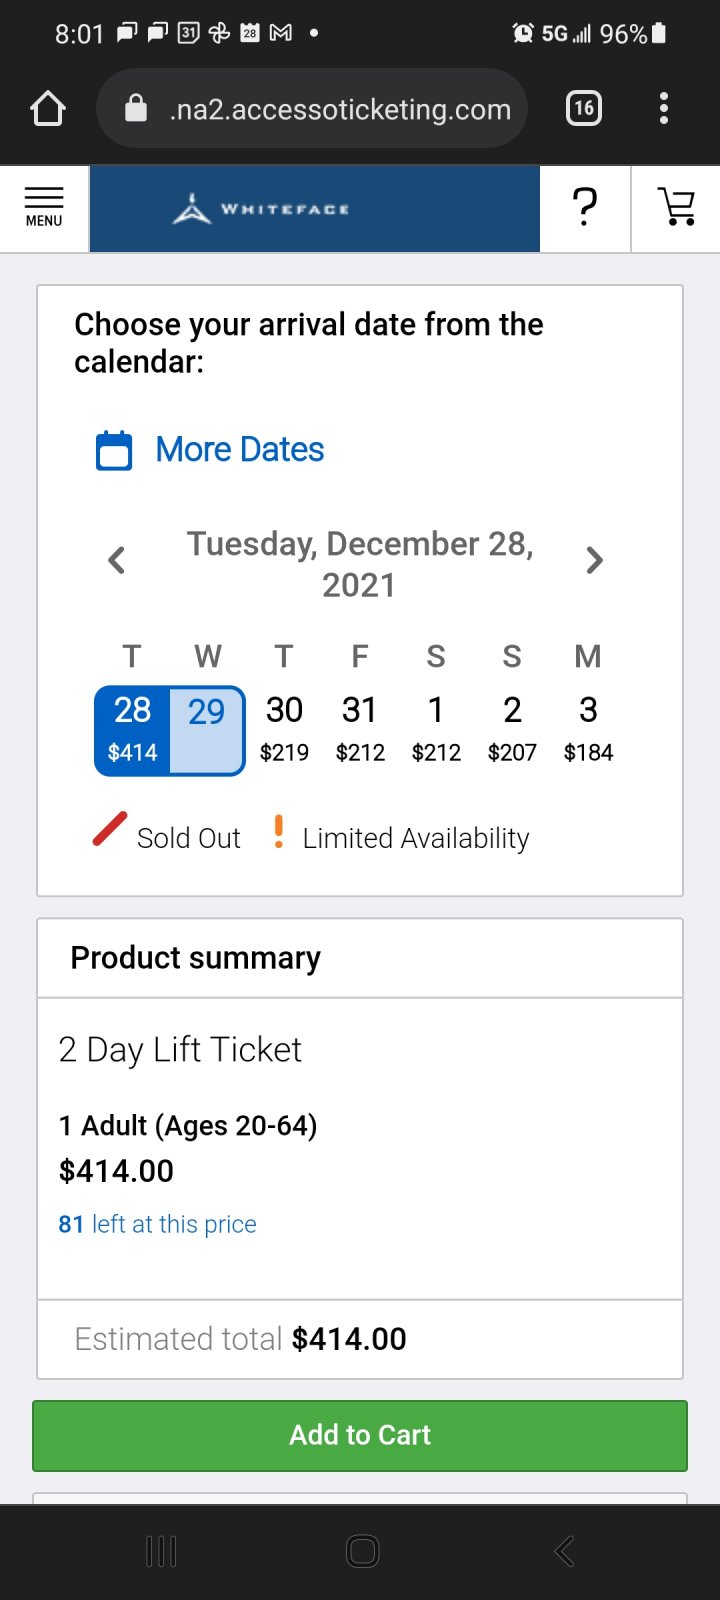Open the More Dates calendar picker
This screenshot has height=1600, width=720.
(240, 450)
